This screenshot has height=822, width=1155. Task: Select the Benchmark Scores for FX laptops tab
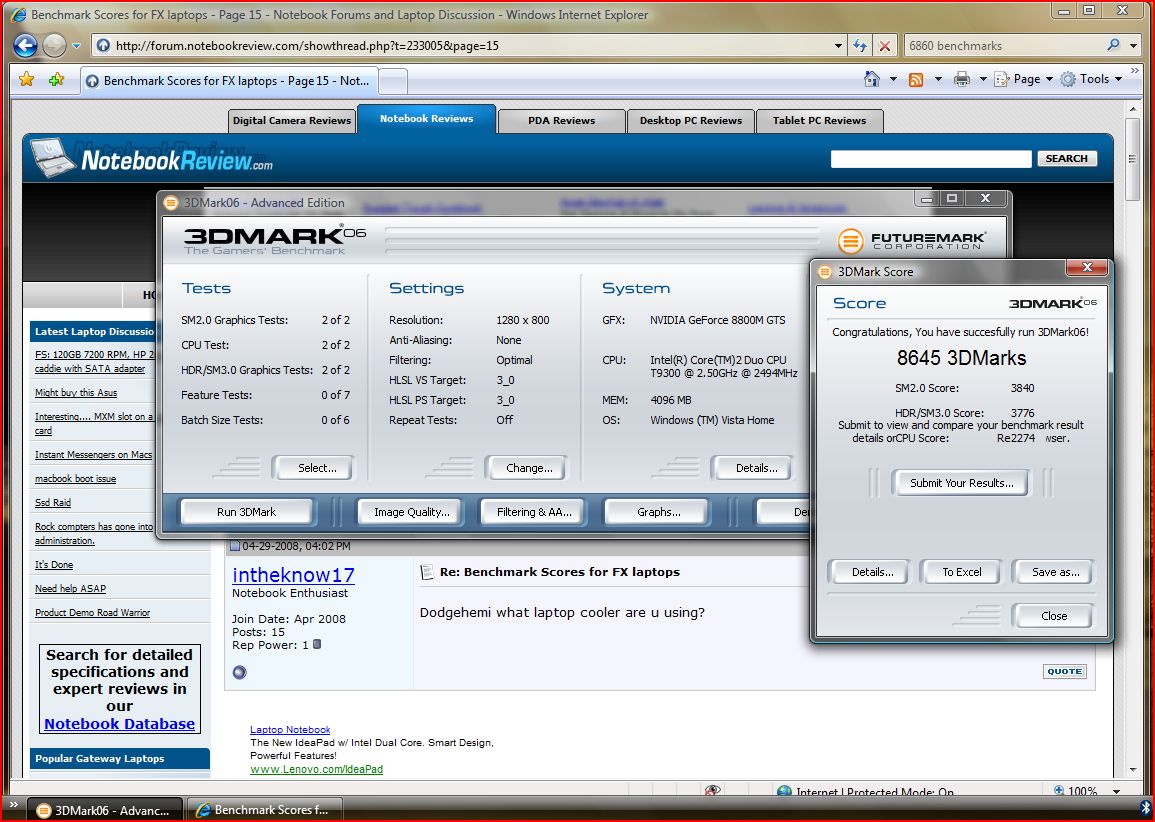coord(229,81)
